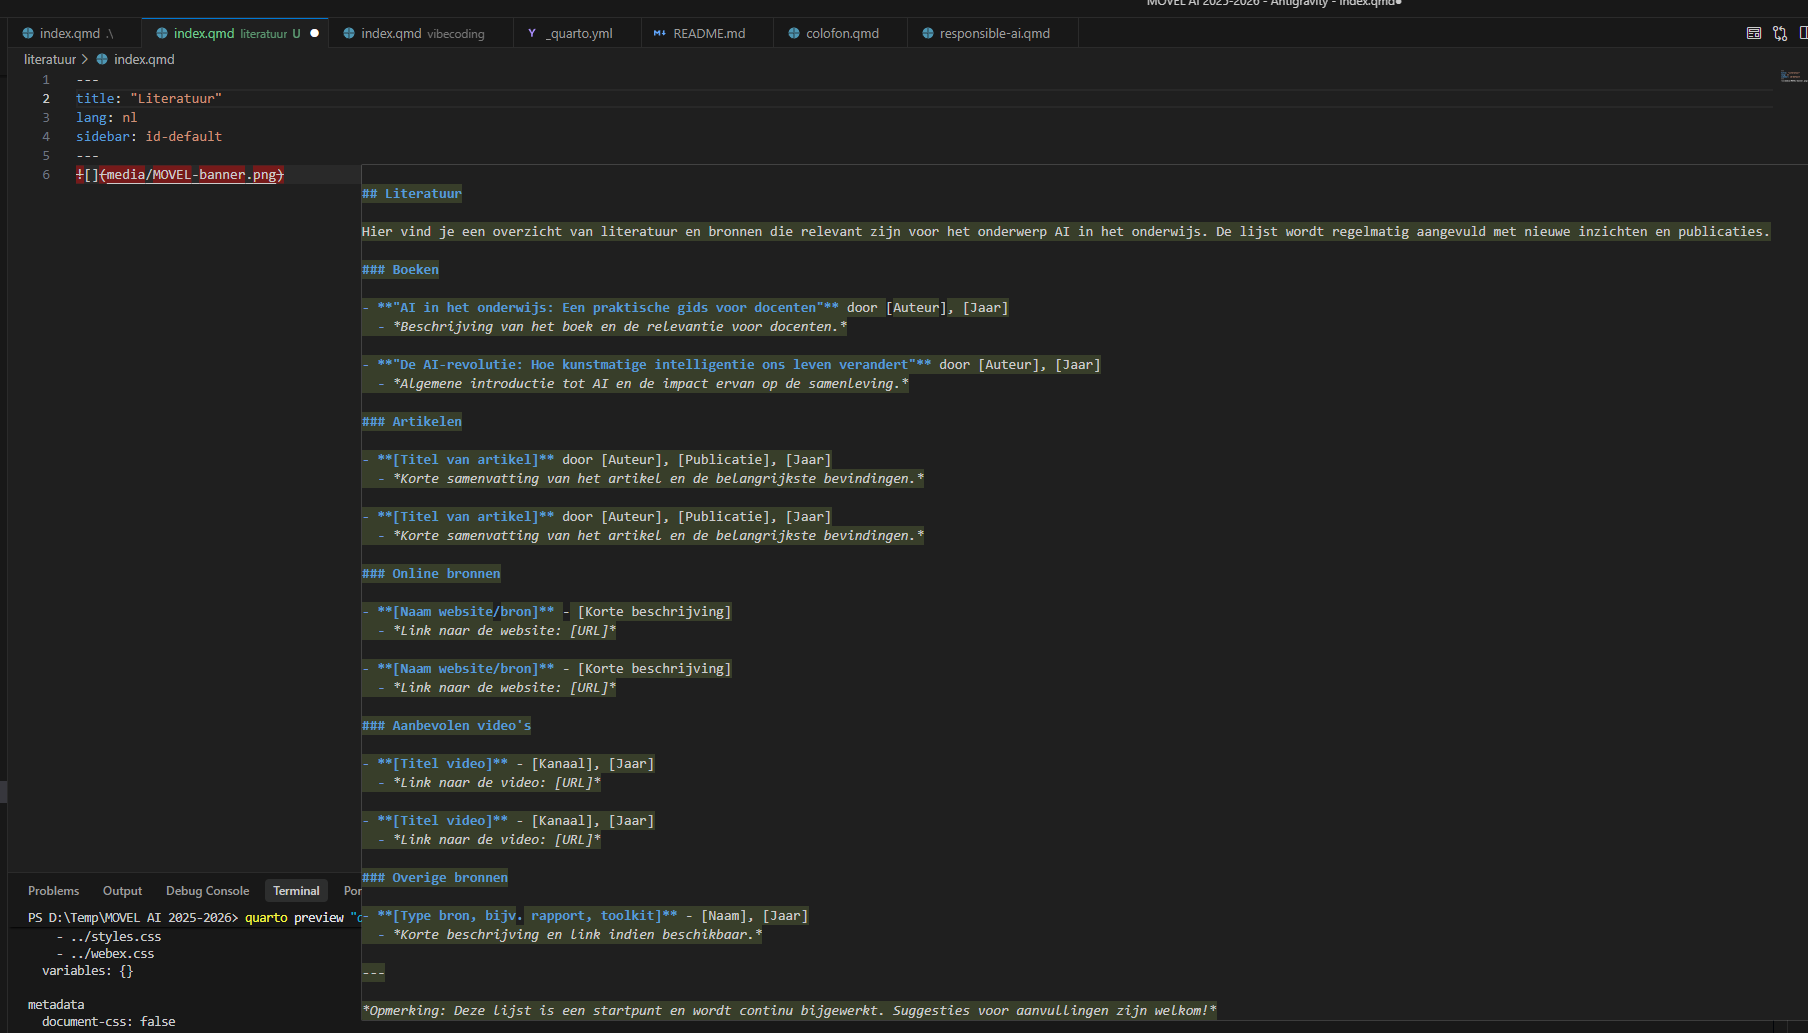
Task: Click the Quarto preview icon in editor toolbar
Action: [1753, 33]
